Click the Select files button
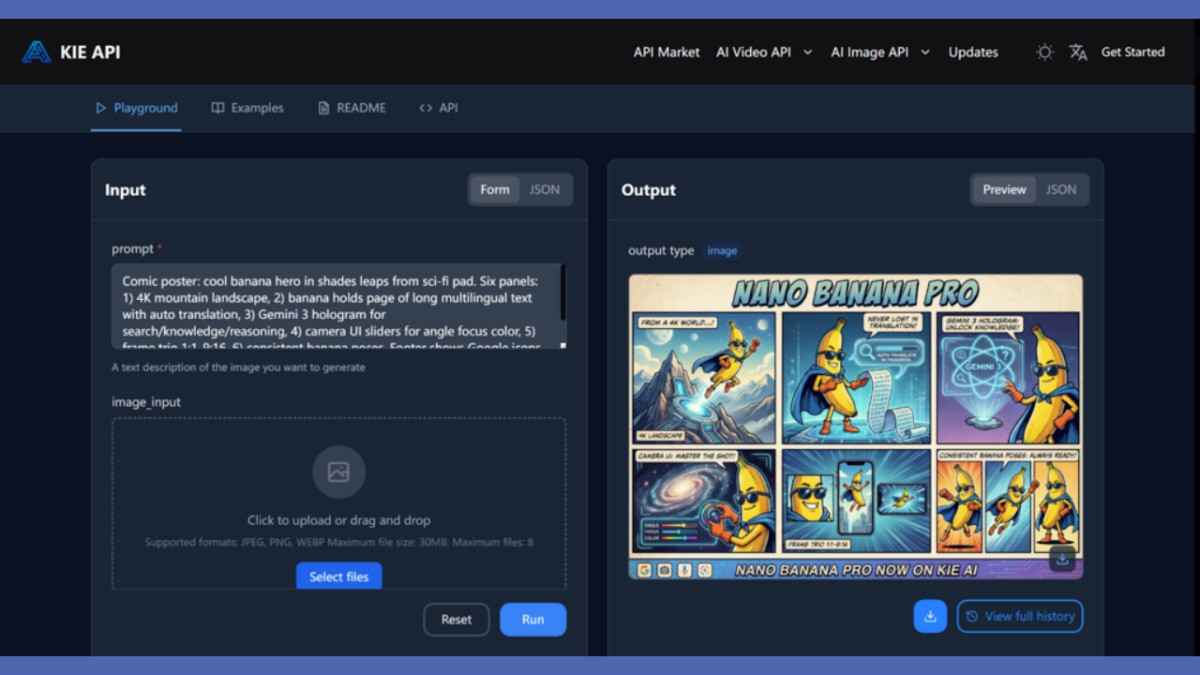This screenshot has height=675, width=1200. (339, 576)
